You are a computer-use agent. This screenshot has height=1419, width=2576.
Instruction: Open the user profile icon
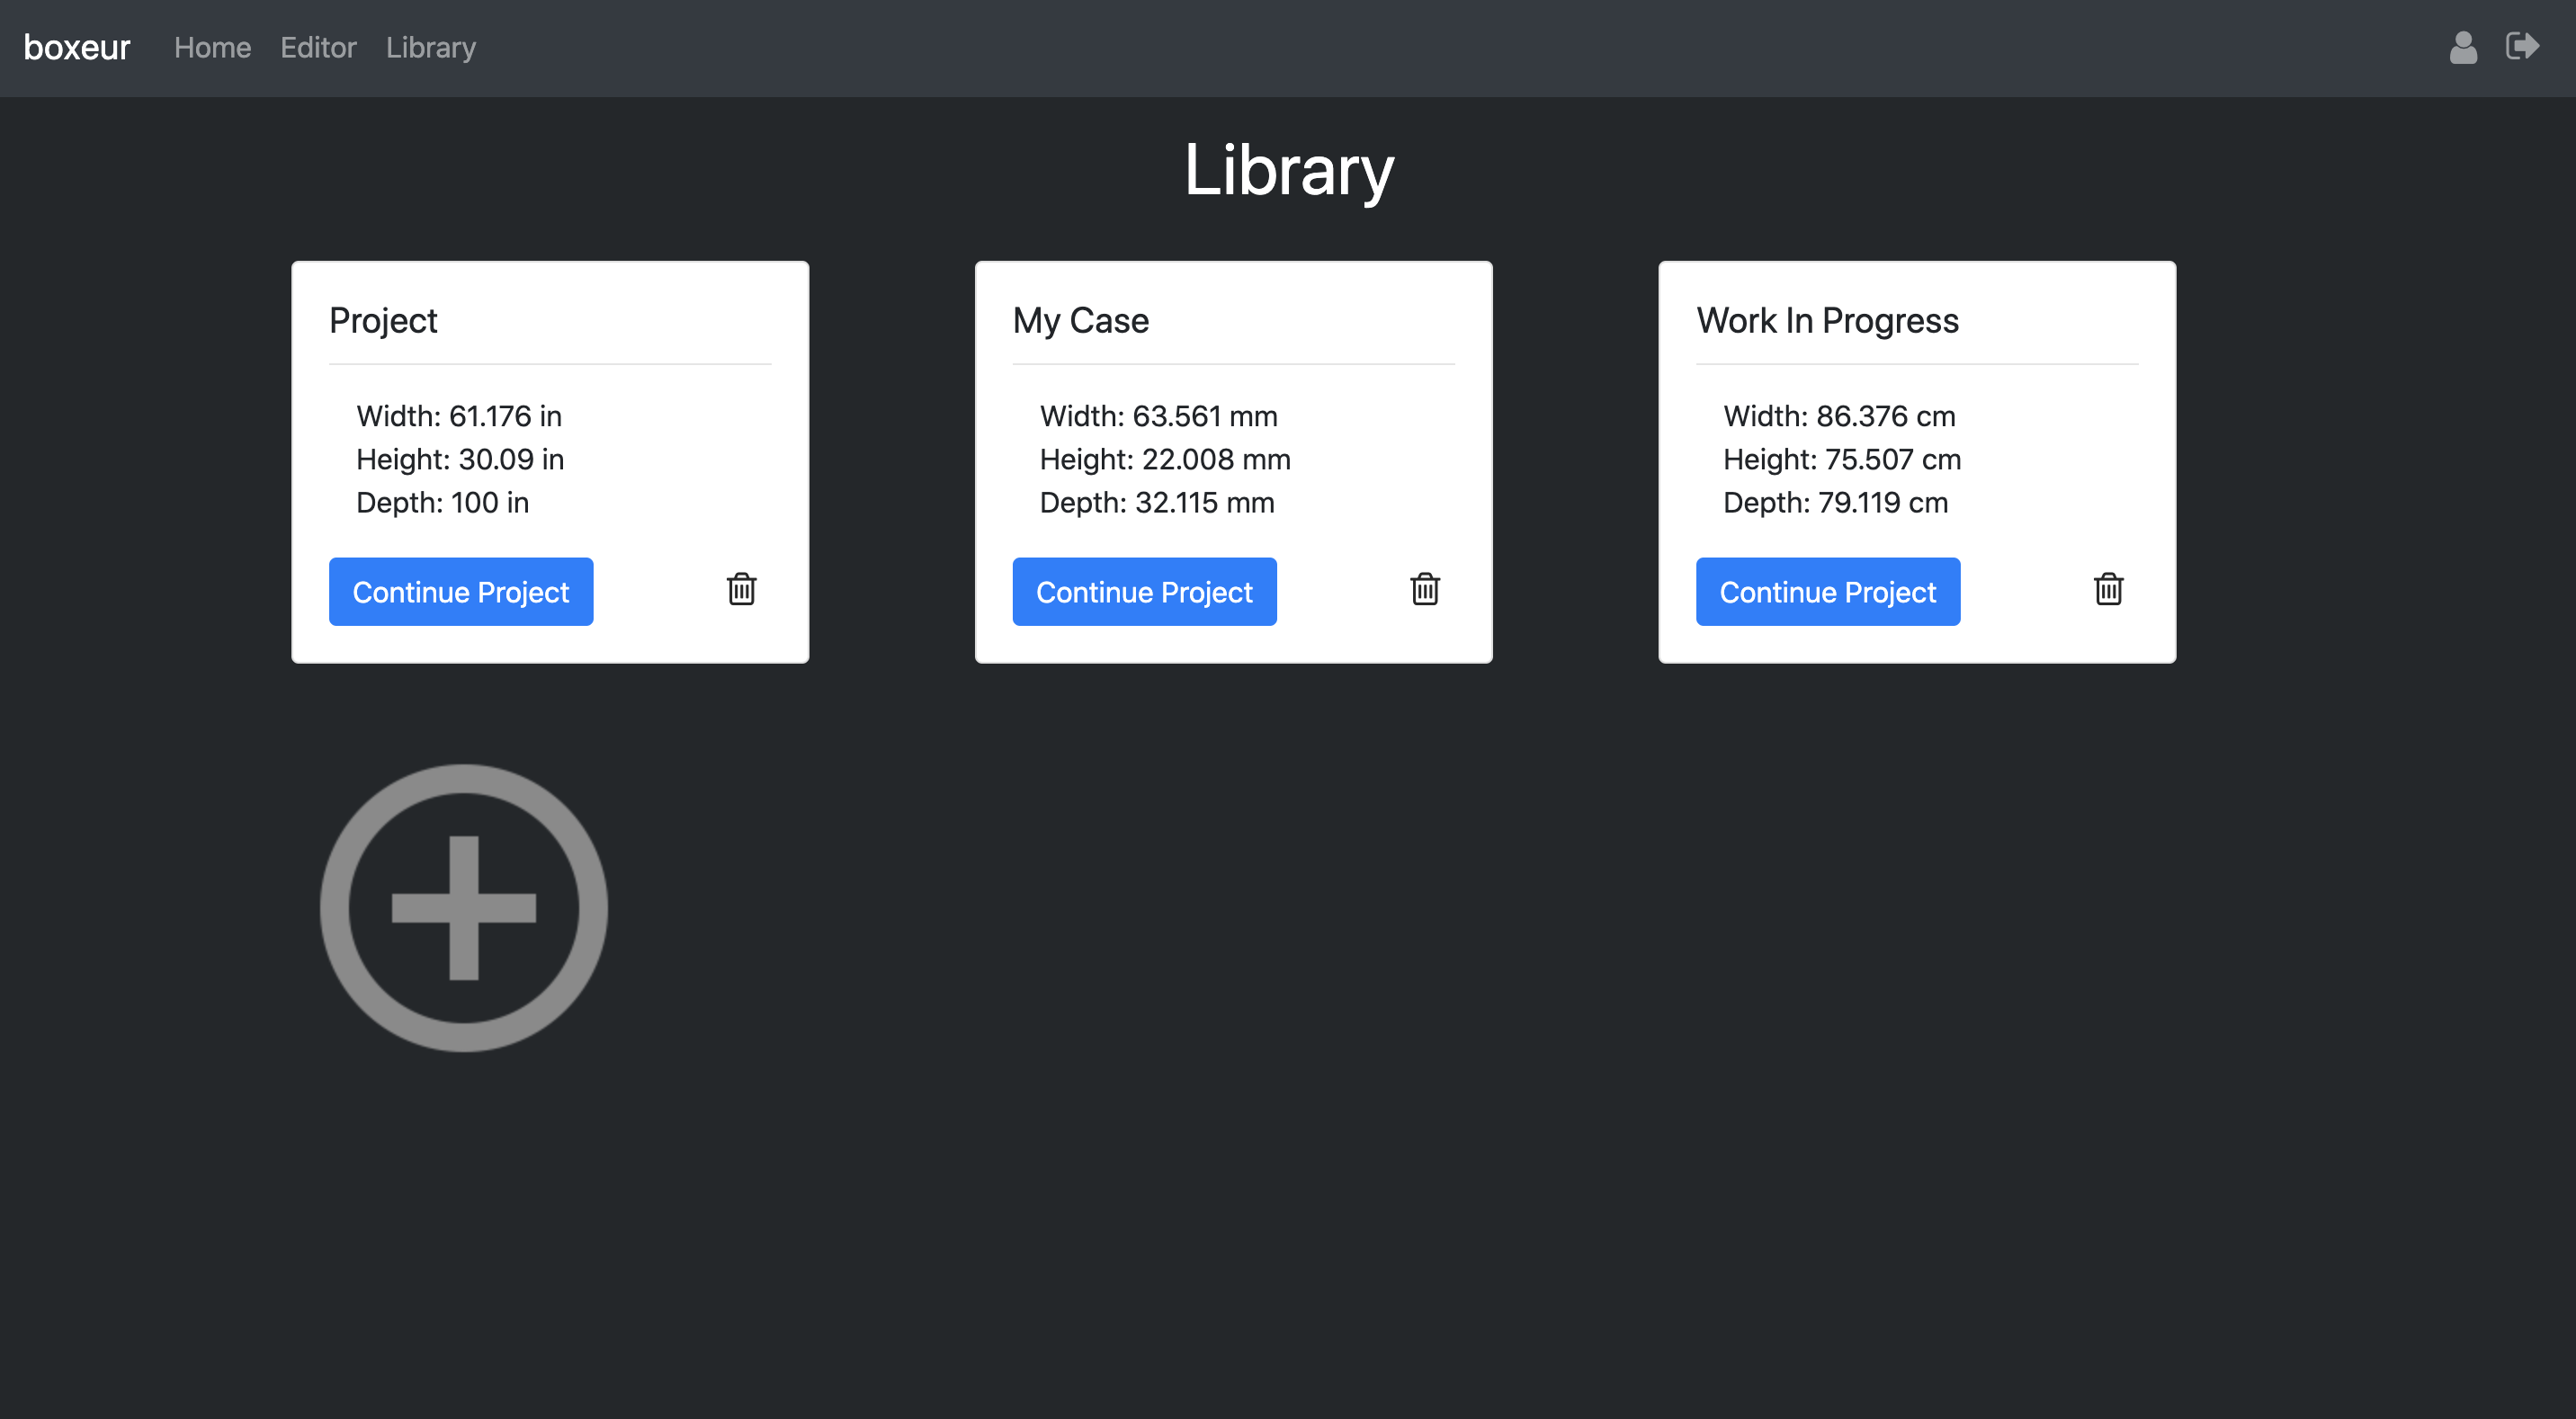pos(2463,47)
